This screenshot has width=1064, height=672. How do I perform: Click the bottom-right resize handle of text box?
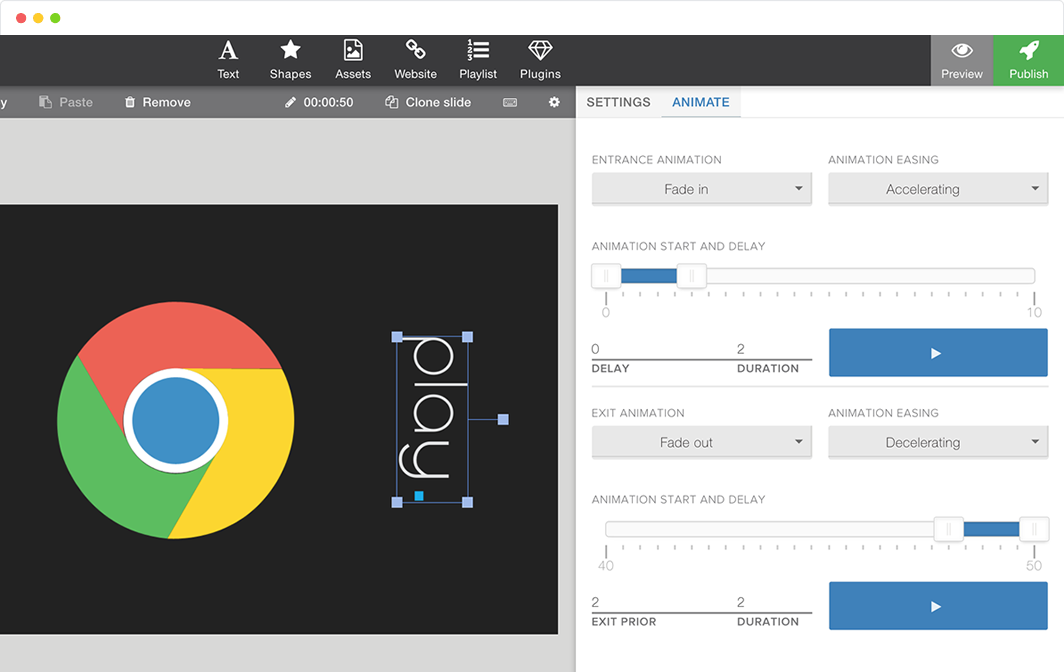point(468,502)
